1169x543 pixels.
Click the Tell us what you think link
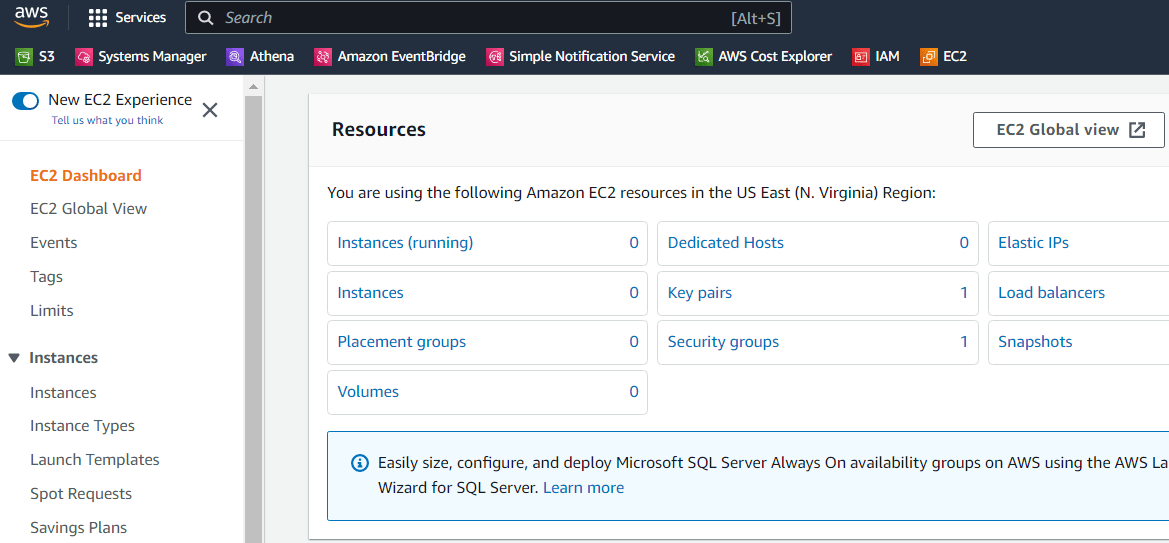(107, 120)
